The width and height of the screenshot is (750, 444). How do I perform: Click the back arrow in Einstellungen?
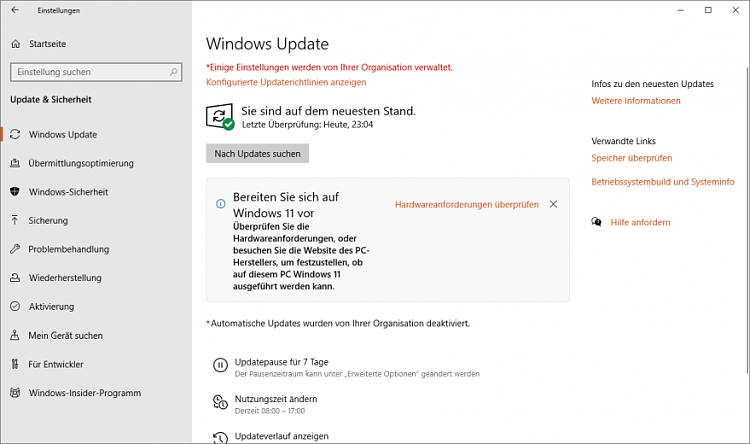click(15, 10)
